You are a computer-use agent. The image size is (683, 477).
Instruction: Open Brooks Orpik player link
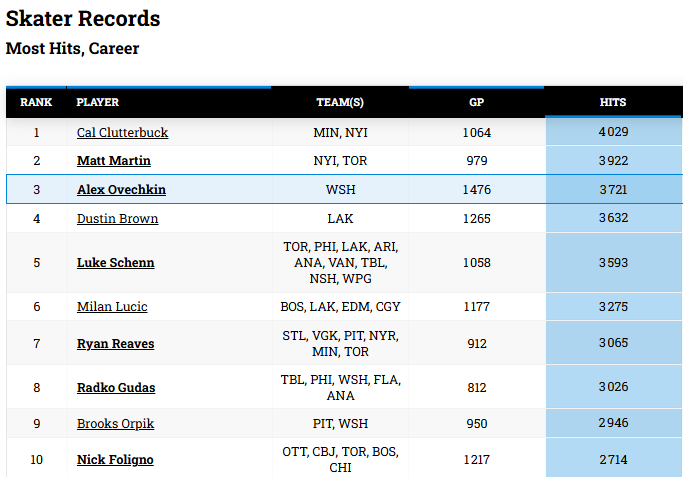tap(115, 423)
